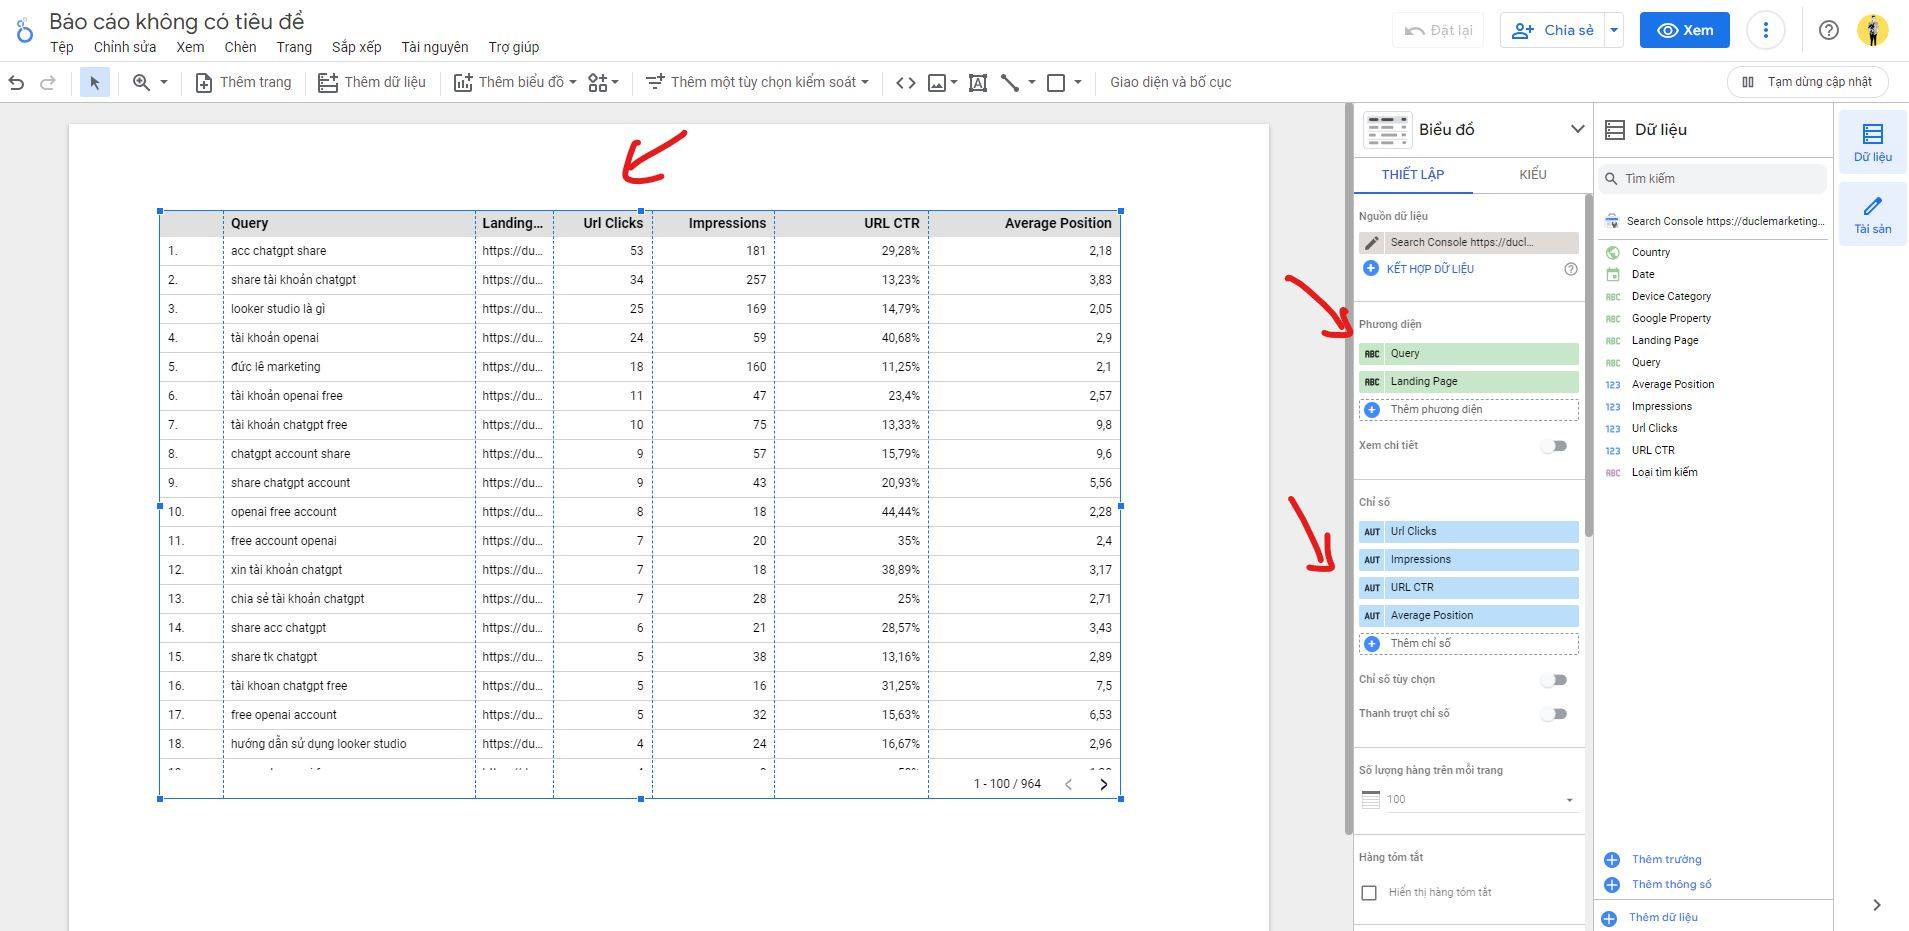Image resolution: width=1909 pixels, height=931 pixels.
Task: Click the rectangle shape tool icon
Action: click(x=1056, y=83)
